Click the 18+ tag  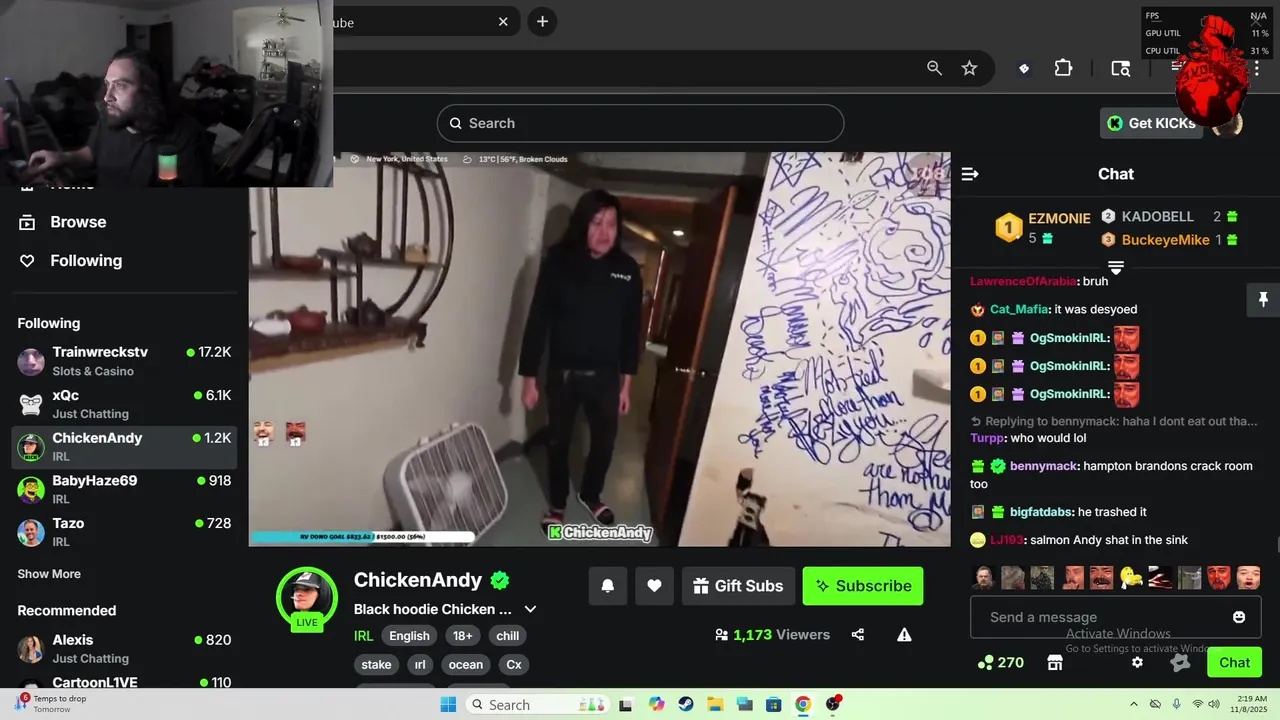point(463,636)
